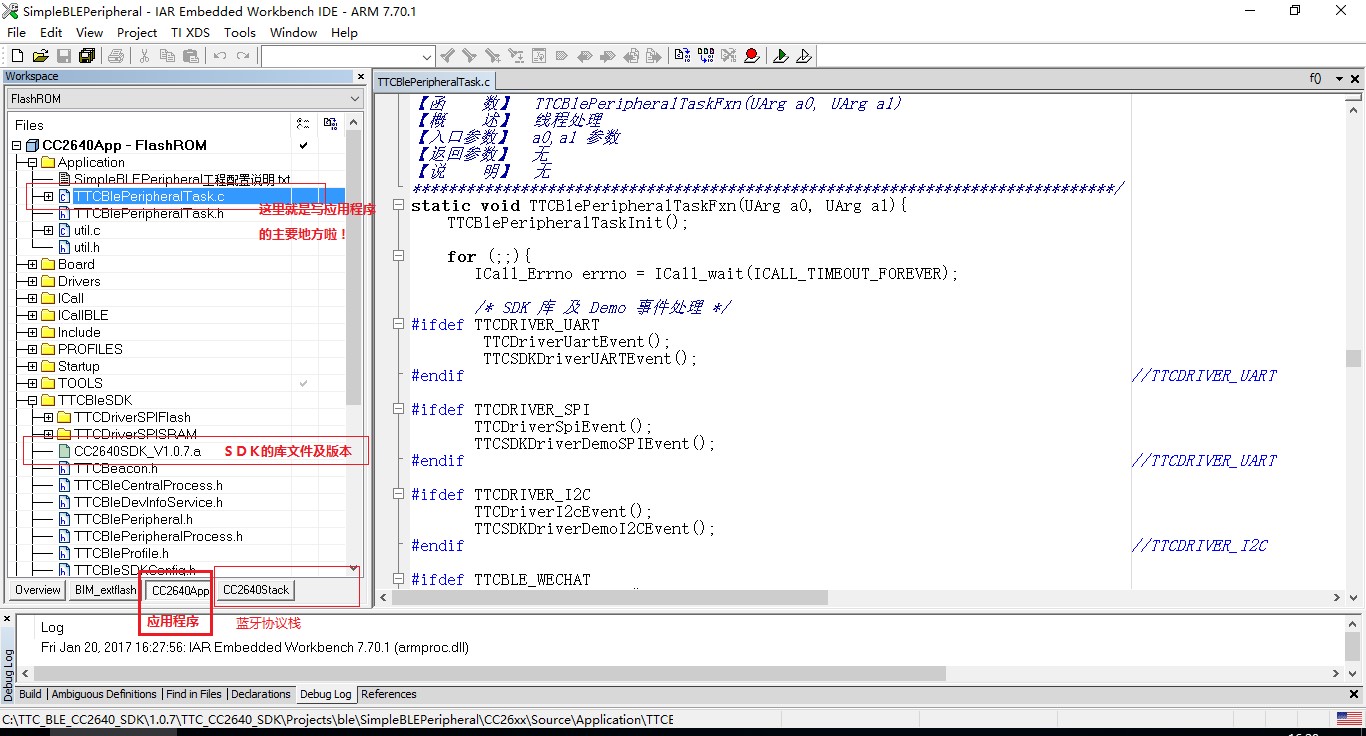The width and height of the screenshot is (1366, 736).
Task: Expand the PROFILES folder
Action: pyautogui.click(x=32, y=349)
